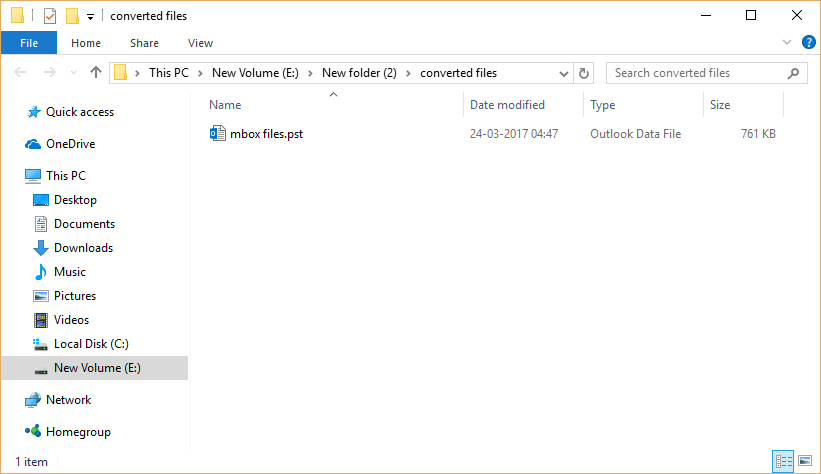Click the Pictures icon in sidebar
The image size is (821, 474).
point(41,296)
